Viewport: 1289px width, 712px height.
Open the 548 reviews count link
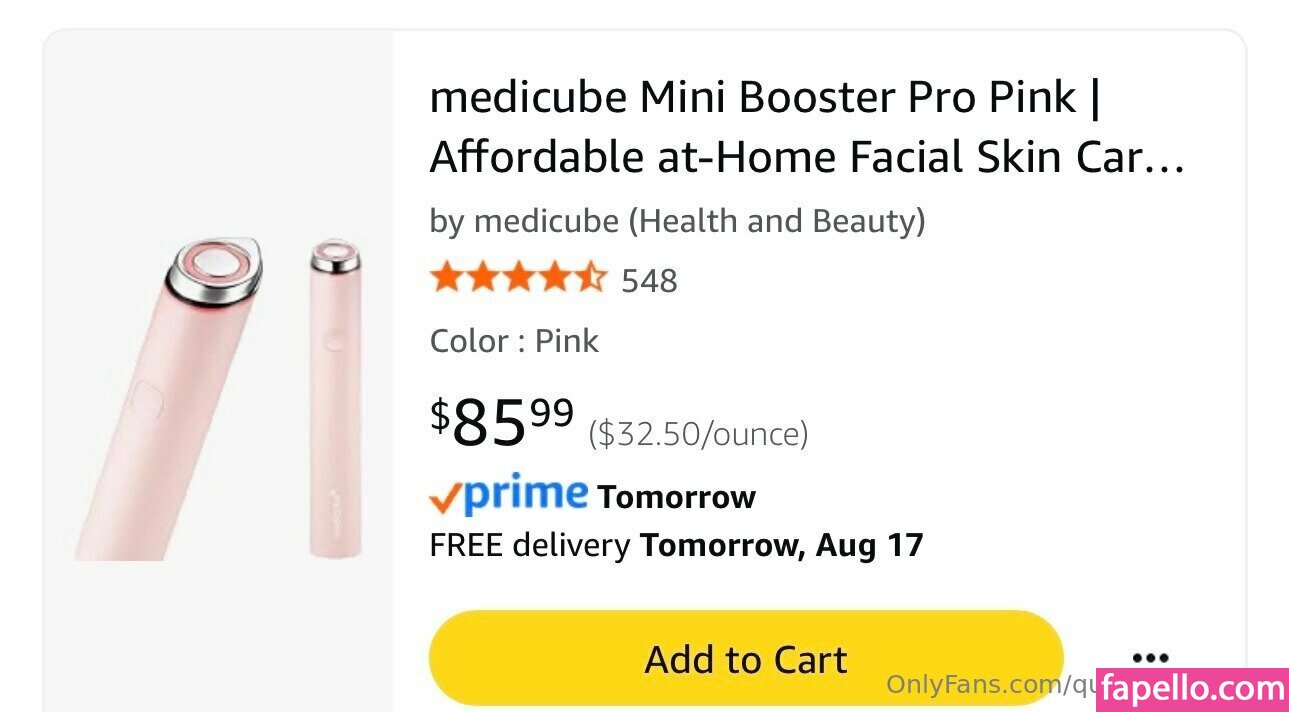(x=649, y=281)
